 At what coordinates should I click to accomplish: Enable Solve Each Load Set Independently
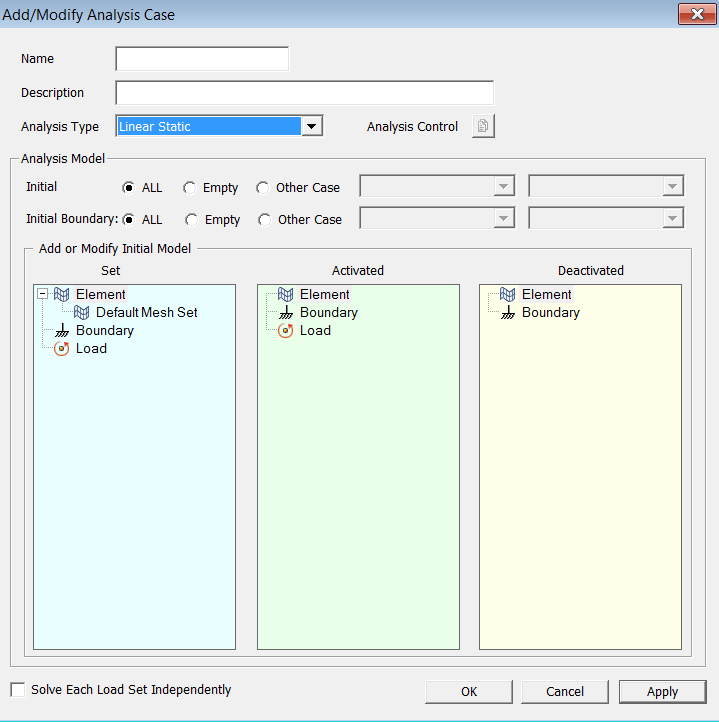pos(18,690)
